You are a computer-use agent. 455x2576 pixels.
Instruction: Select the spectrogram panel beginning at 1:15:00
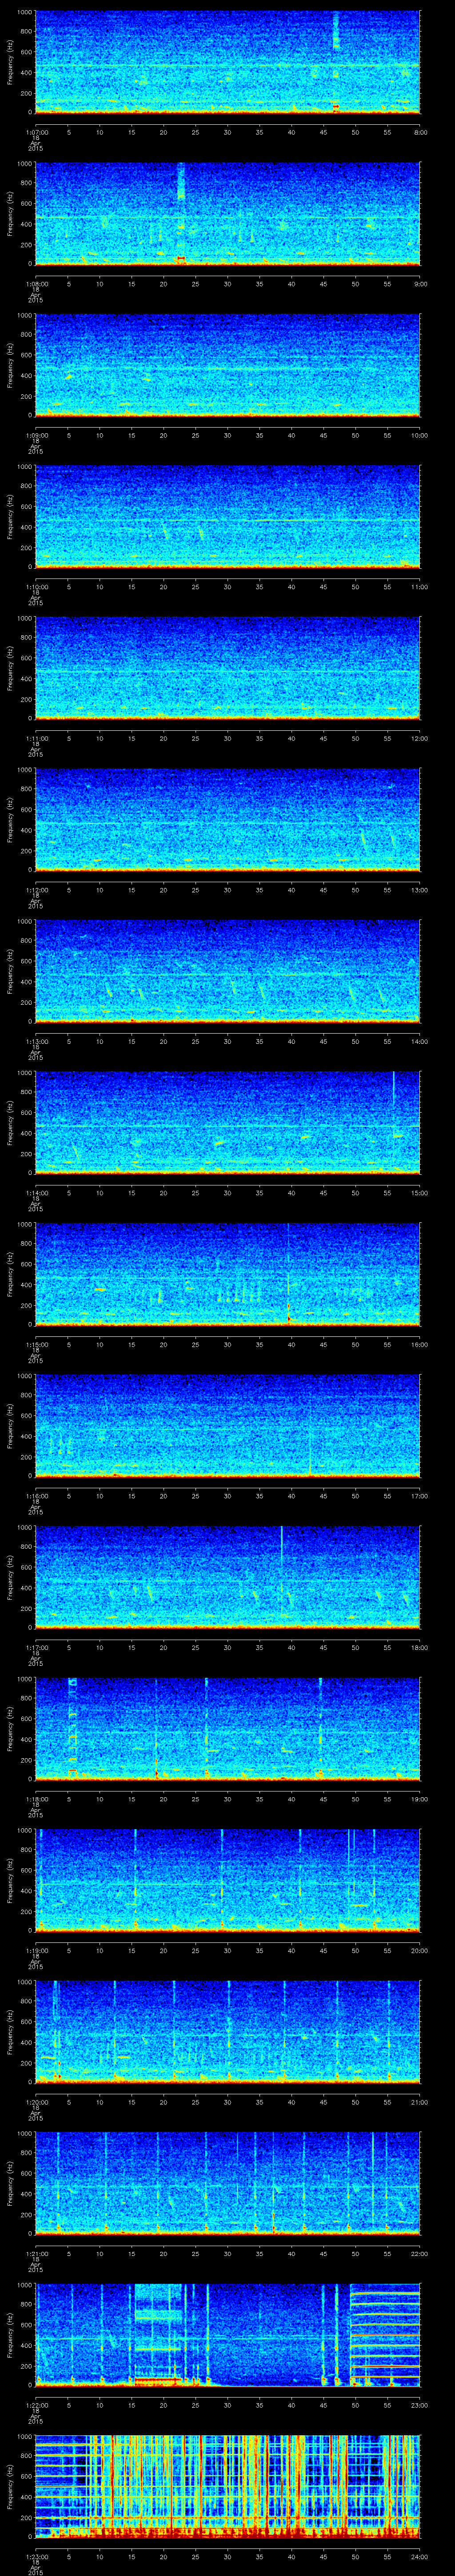(x=227, y=1274)
